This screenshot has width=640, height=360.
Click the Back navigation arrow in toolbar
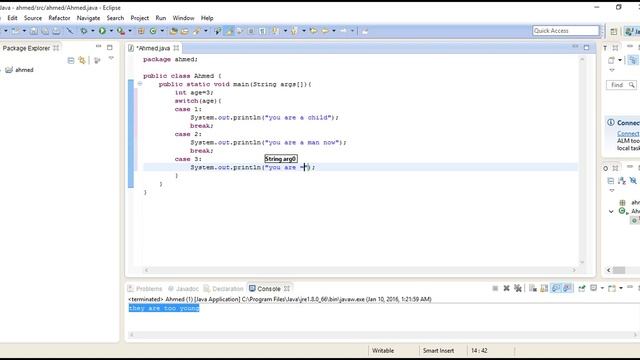tap(325, 31)
